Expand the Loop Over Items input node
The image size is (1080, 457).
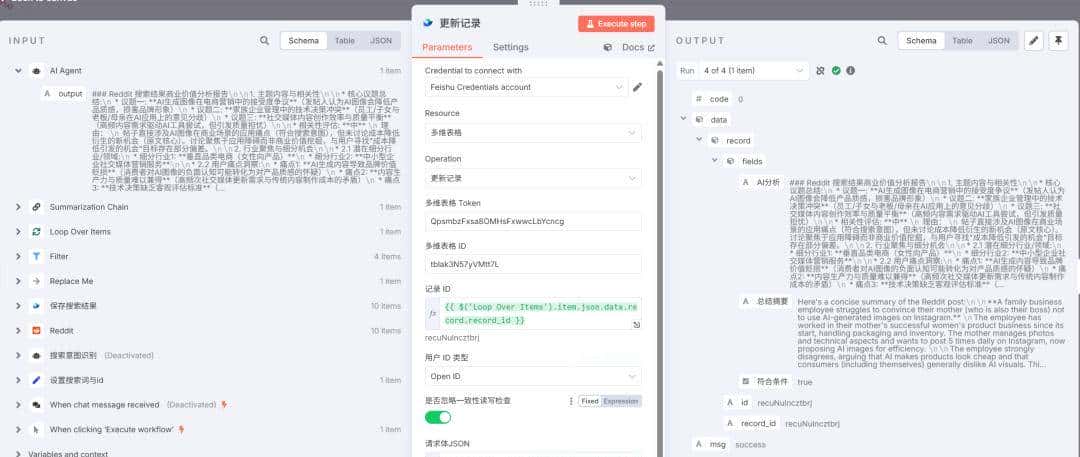[x=17, y=232]
